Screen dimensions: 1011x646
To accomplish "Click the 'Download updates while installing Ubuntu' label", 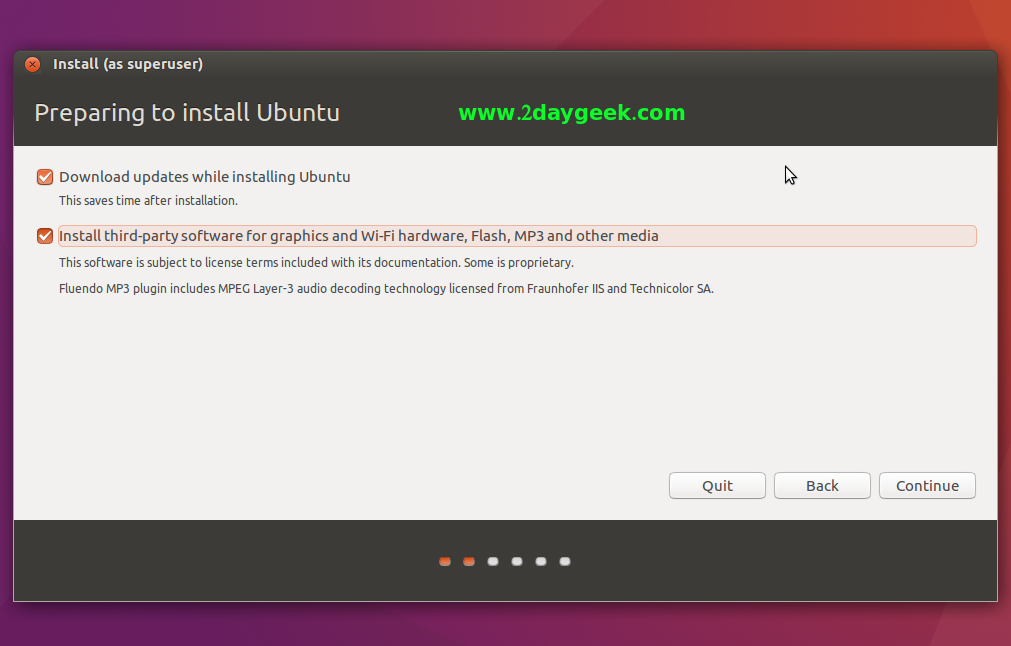I will (x=204, y=177).
